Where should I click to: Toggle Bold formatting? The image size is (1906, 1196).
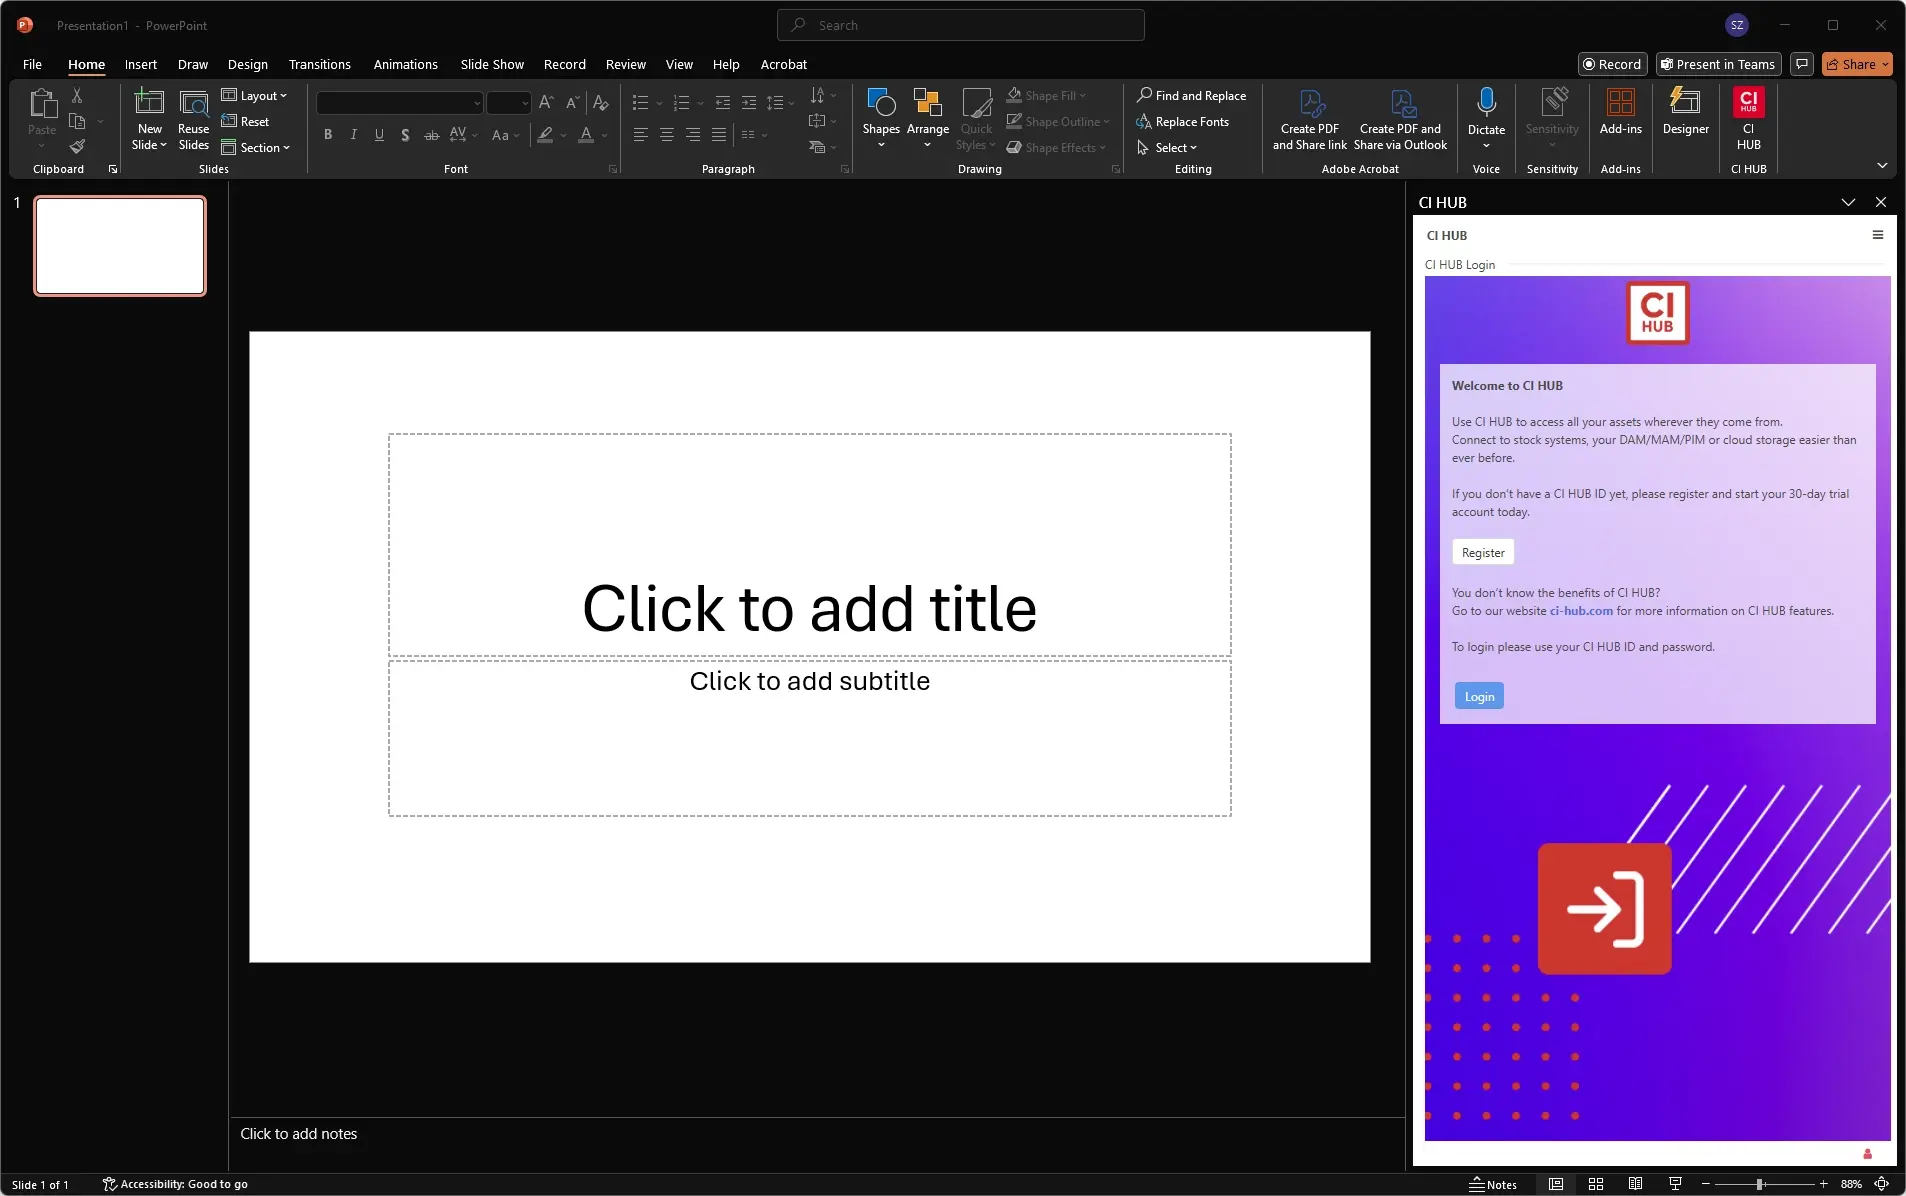pyautogui.click(x=328, y=134)
